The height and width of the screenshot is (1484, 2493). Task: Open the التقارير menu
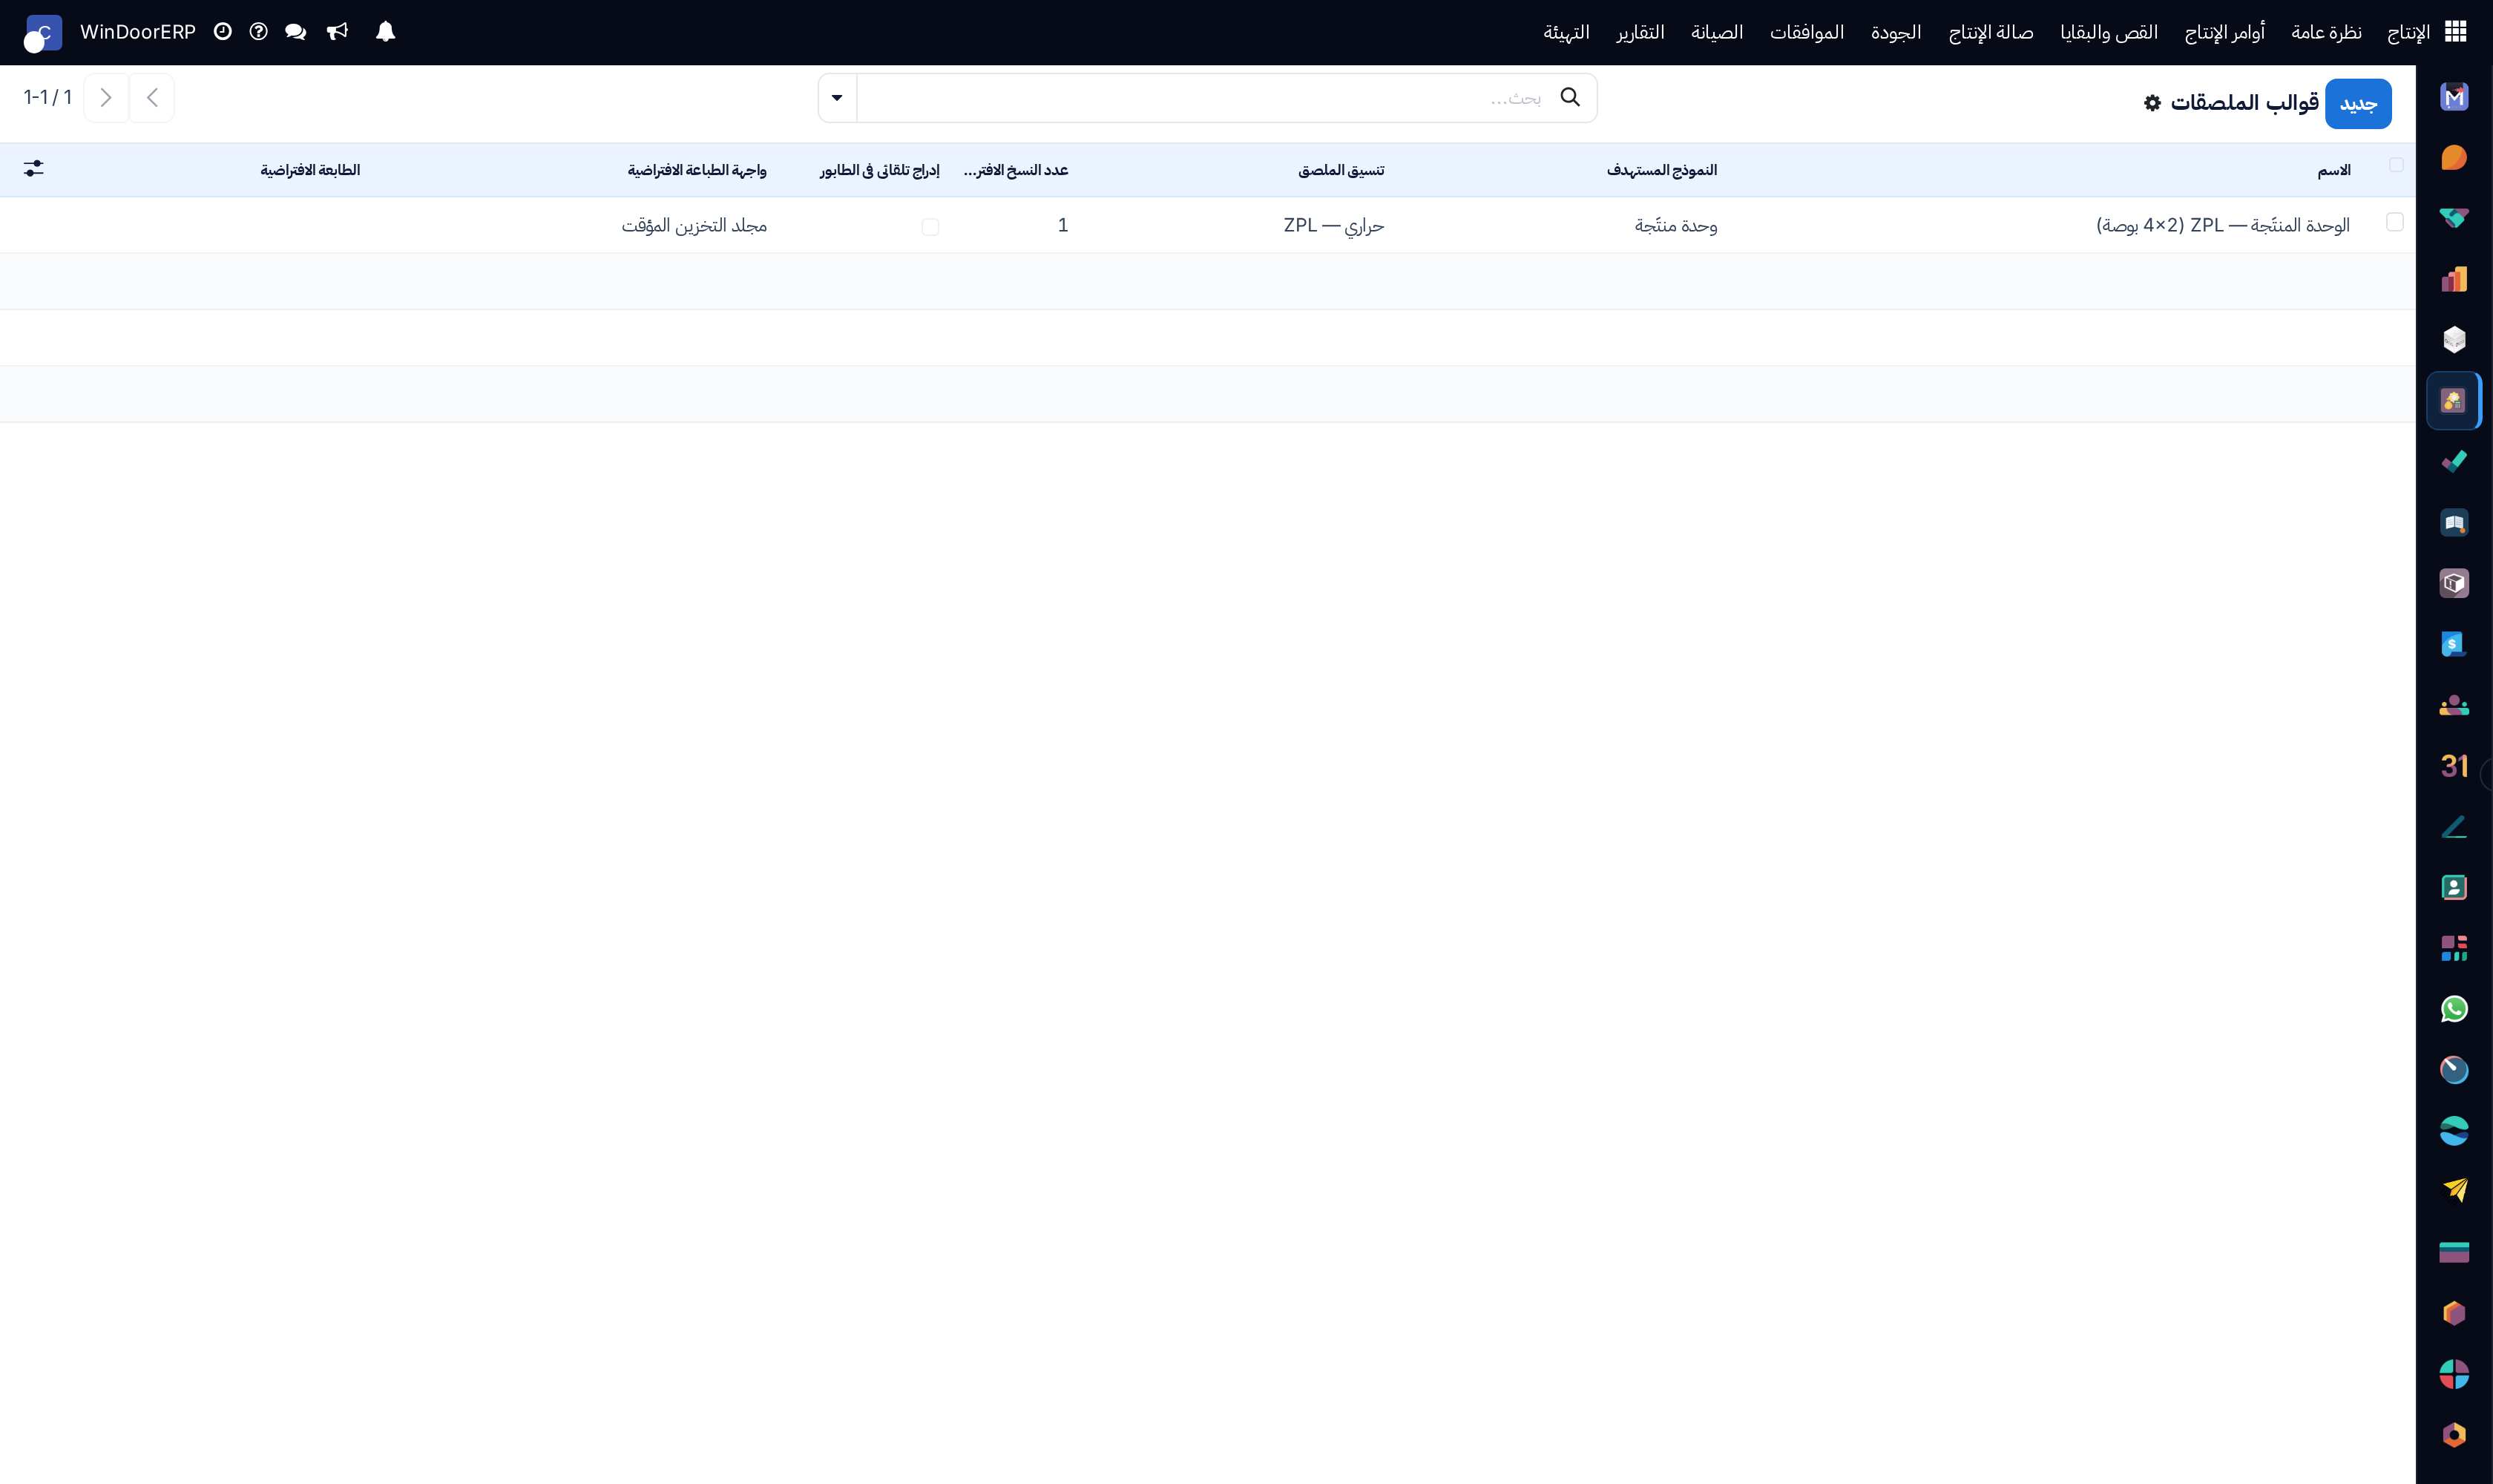tap(1640, 33)
